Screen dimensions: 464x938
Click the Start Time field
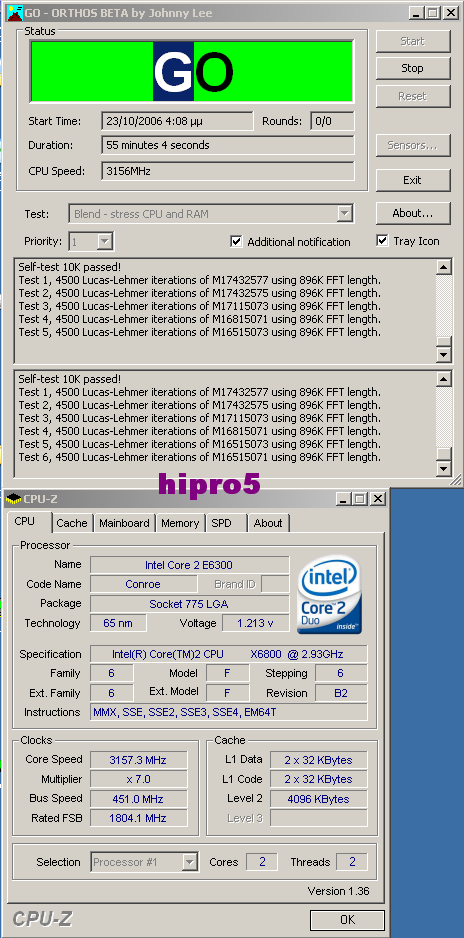[177, 121]
